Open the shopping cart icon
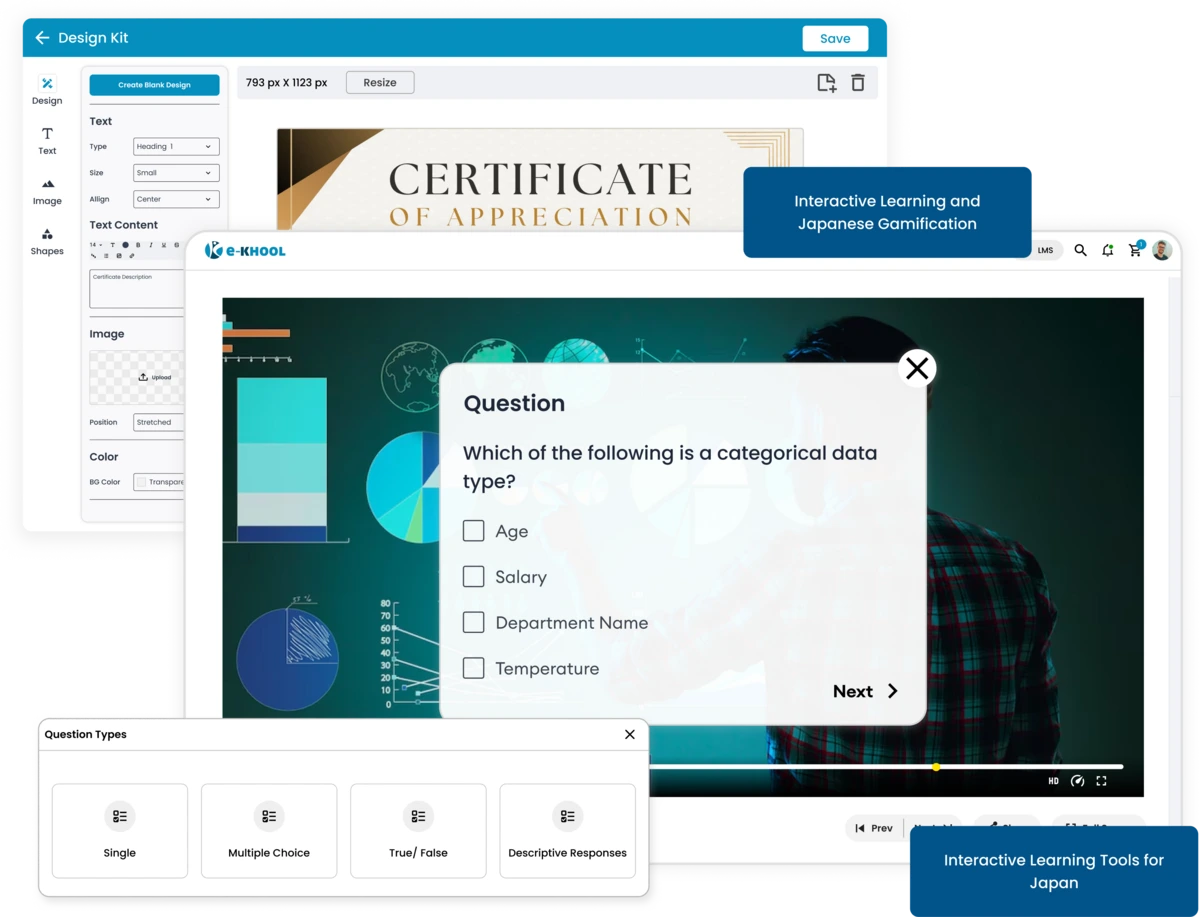The image size is (1200, 917). 1135,250
